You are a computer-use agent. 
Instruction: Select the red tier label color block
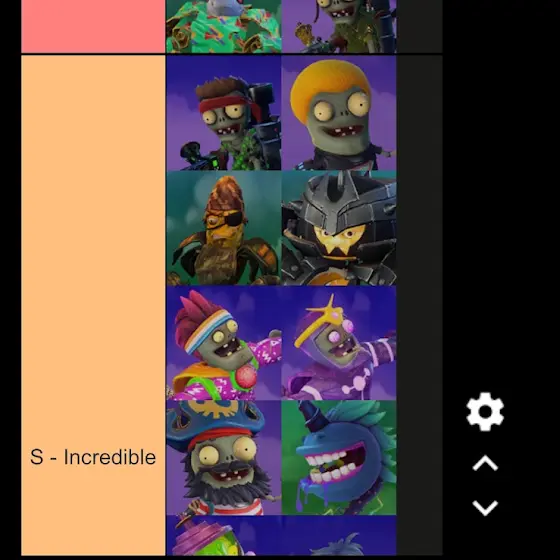click(93, 26)
